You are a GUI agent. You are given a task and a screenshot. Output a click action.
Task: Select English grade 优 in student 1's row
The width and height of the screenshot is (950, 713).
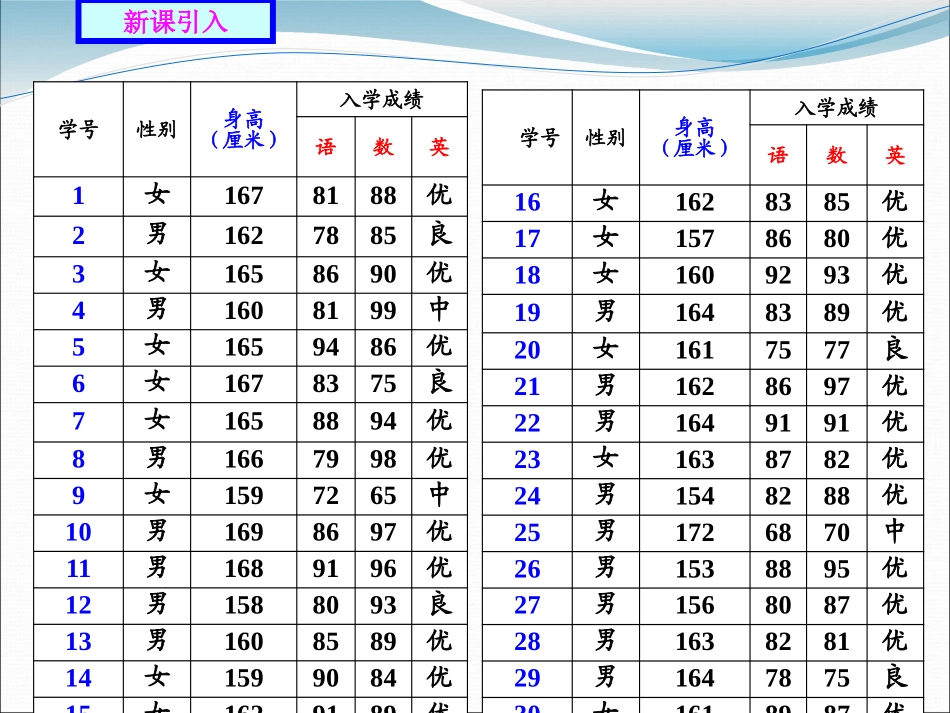tap(439, 194)
